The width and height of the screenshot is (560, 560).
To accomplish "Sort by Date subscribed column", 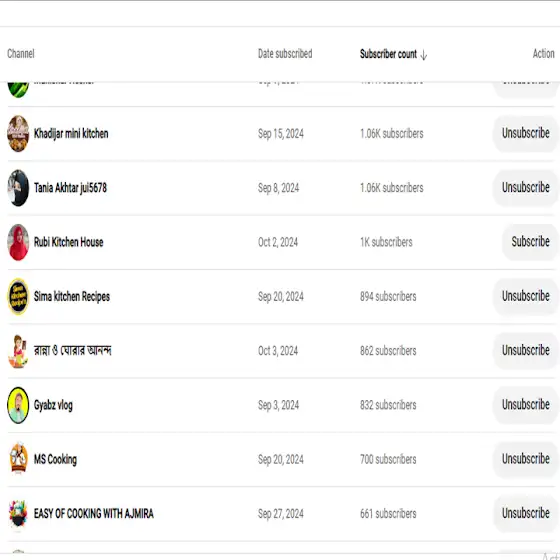I will click(x=285, y=54).
